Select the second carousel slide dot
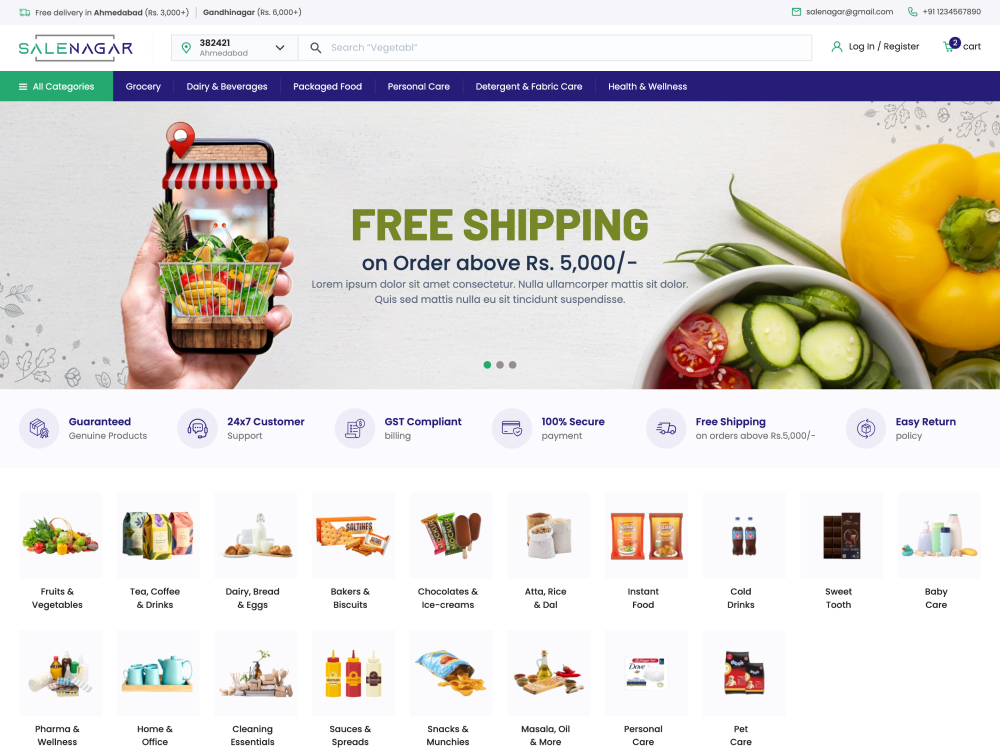 click(x=500, y=365)
